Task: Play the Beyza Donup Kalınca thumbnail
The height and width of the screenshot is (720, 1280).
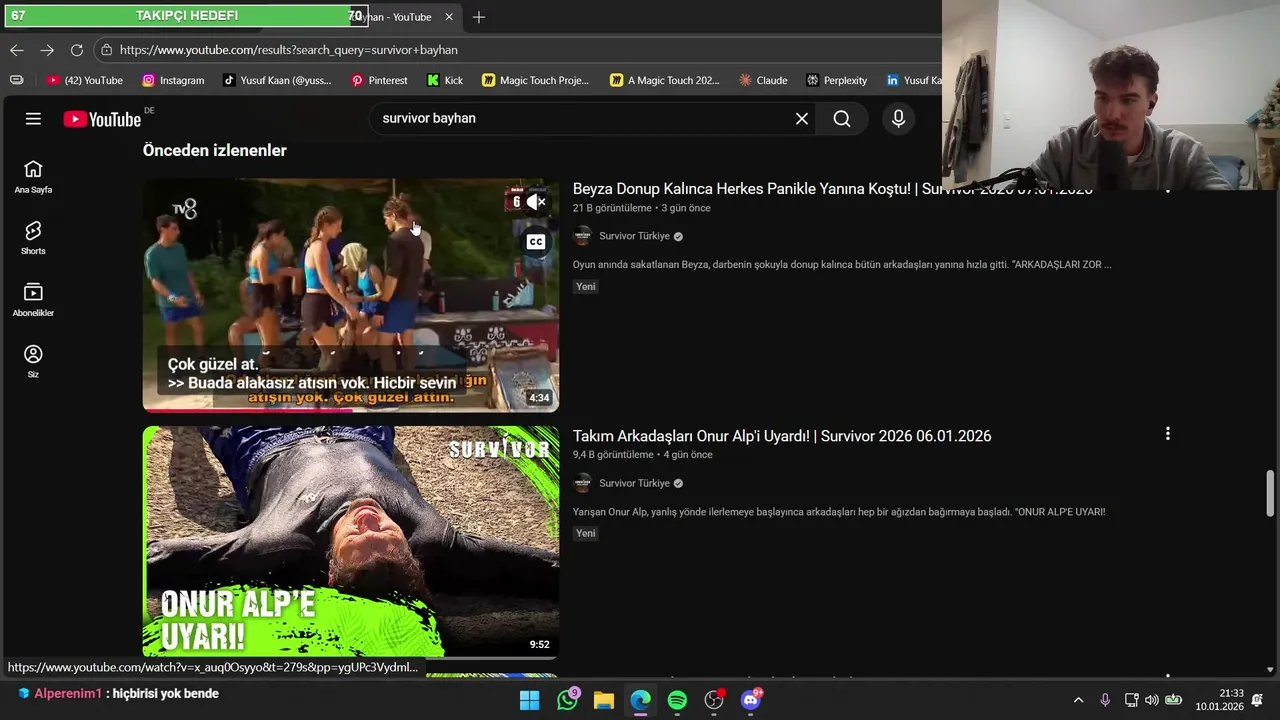Action: click(351, 295)
